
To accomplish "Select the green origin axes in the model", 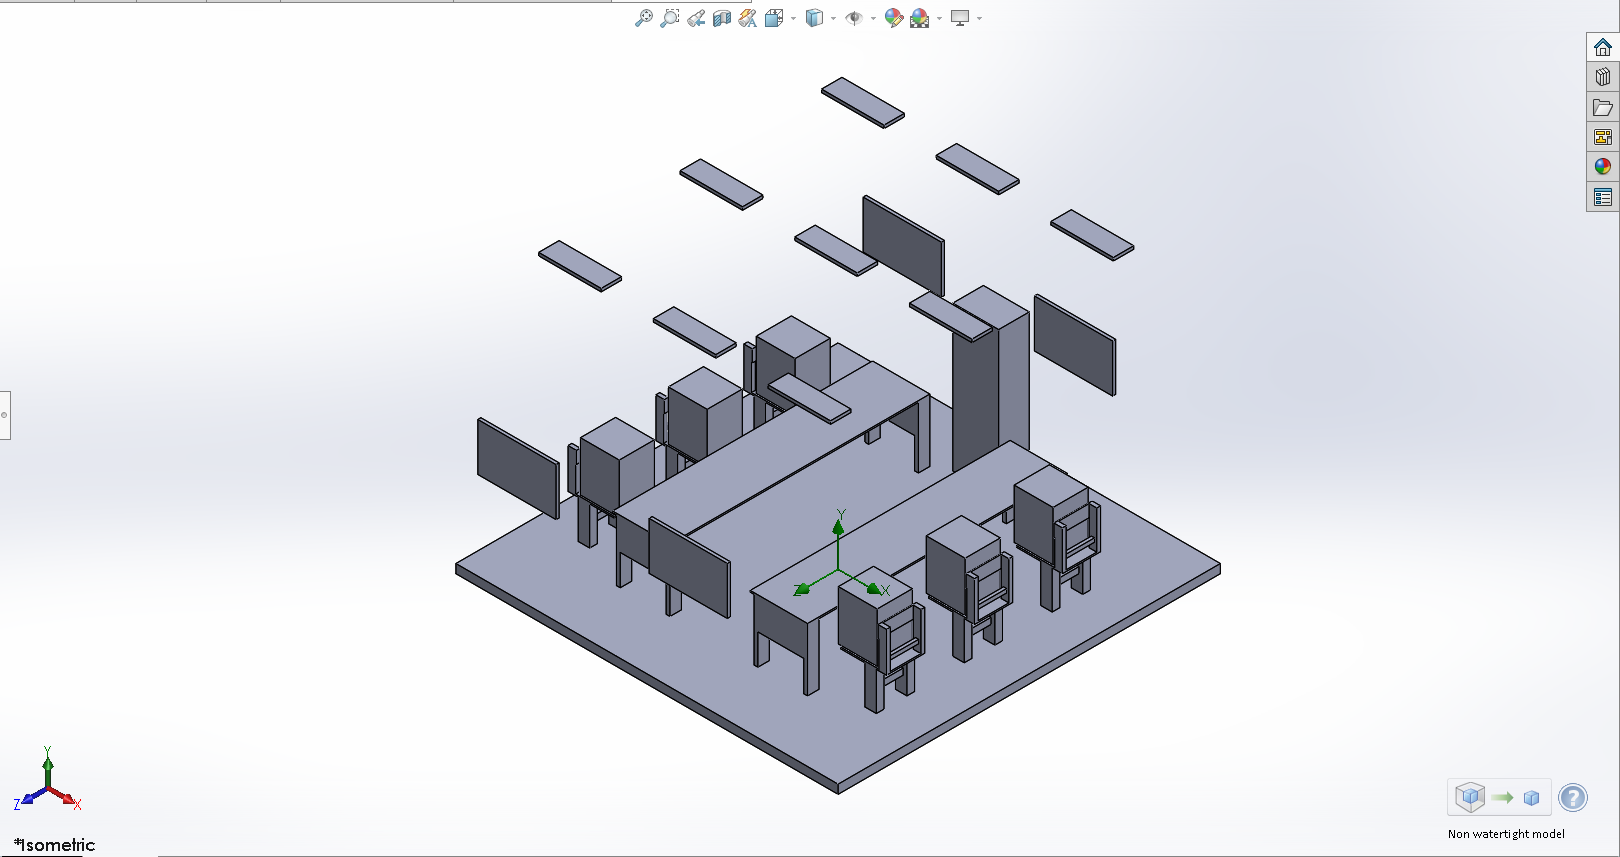I will click(840, 555).
